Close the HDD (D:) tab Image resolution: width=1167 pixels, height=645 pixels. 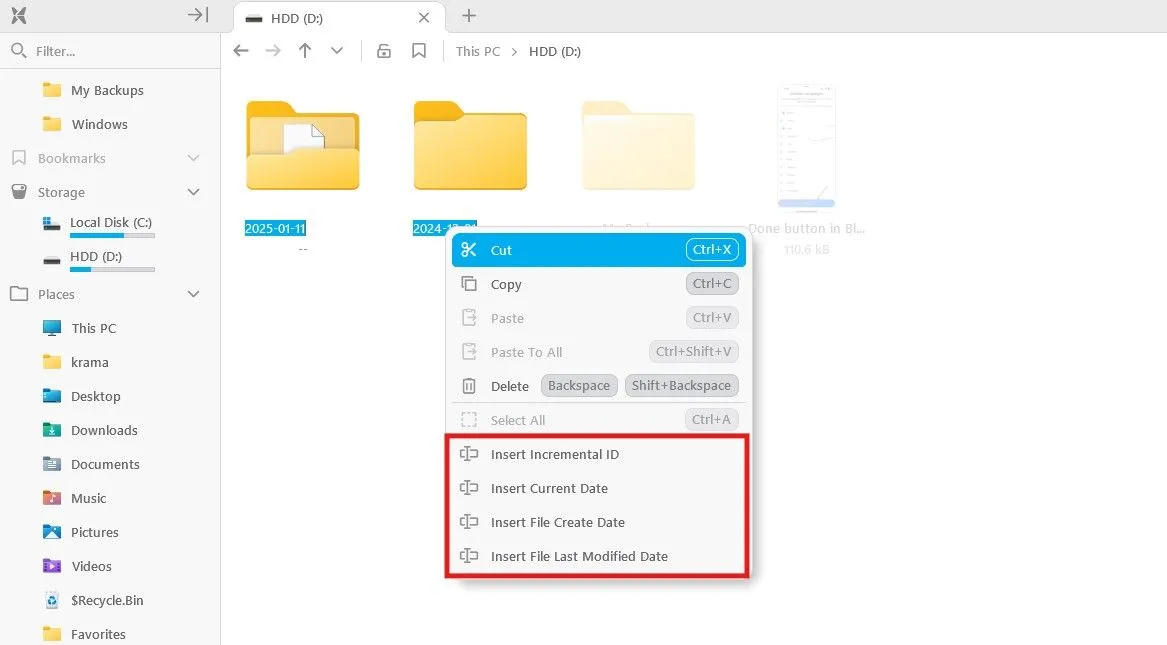click(x=424, y=18)
